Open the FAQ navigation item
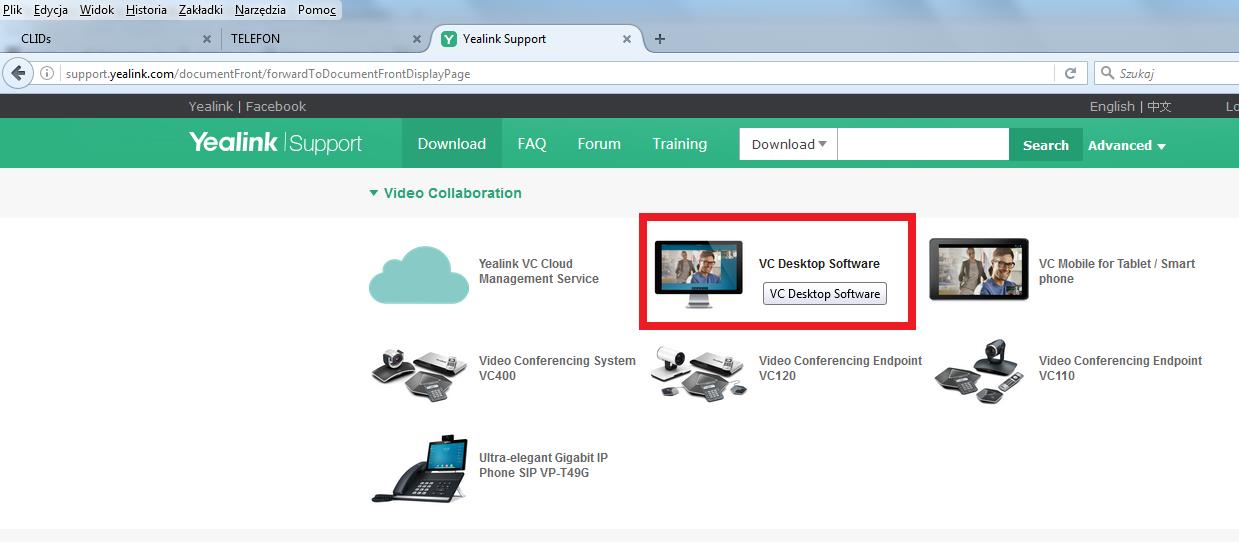The image size is (1239, 542). pyautogui.click(x=532, y=143)
